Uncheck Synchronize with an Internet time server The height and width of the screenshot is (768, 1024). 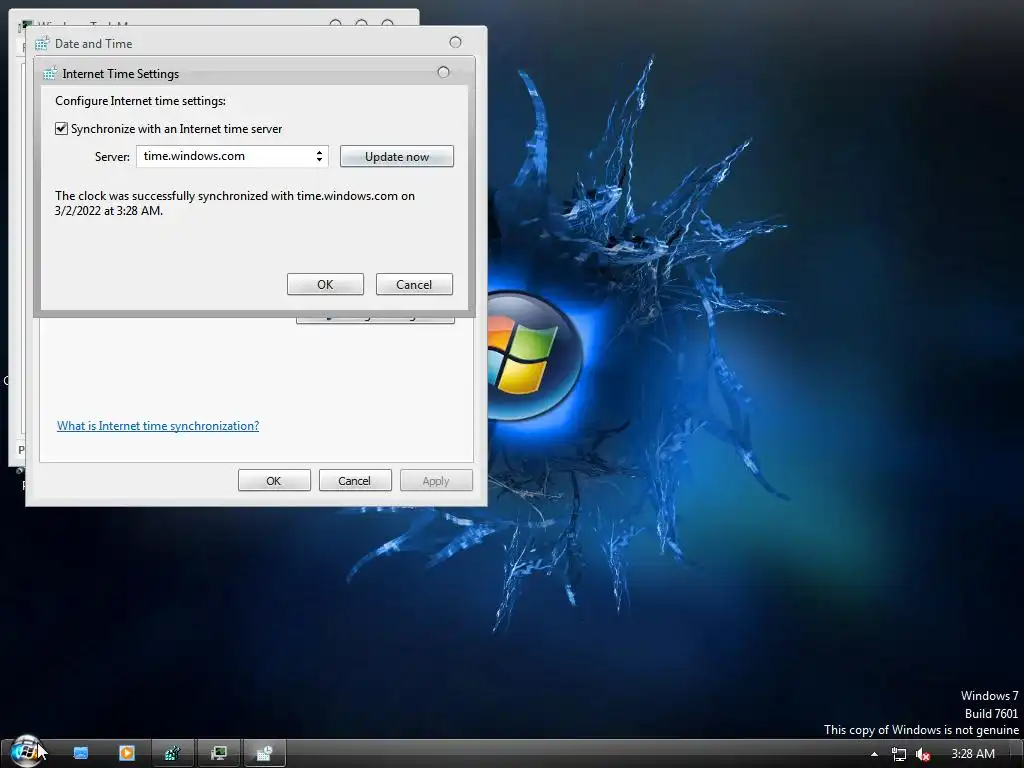click(61, 129)
